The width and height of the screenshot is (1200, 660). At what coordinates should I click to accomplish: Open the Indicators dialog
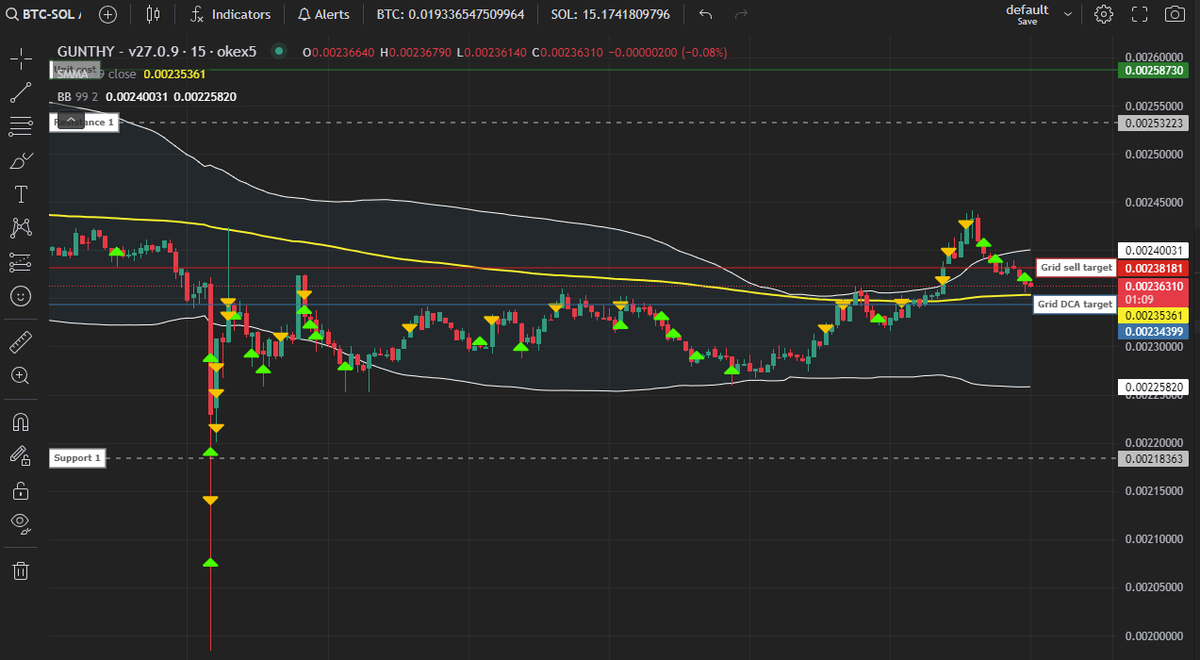(x=231, y=14)
